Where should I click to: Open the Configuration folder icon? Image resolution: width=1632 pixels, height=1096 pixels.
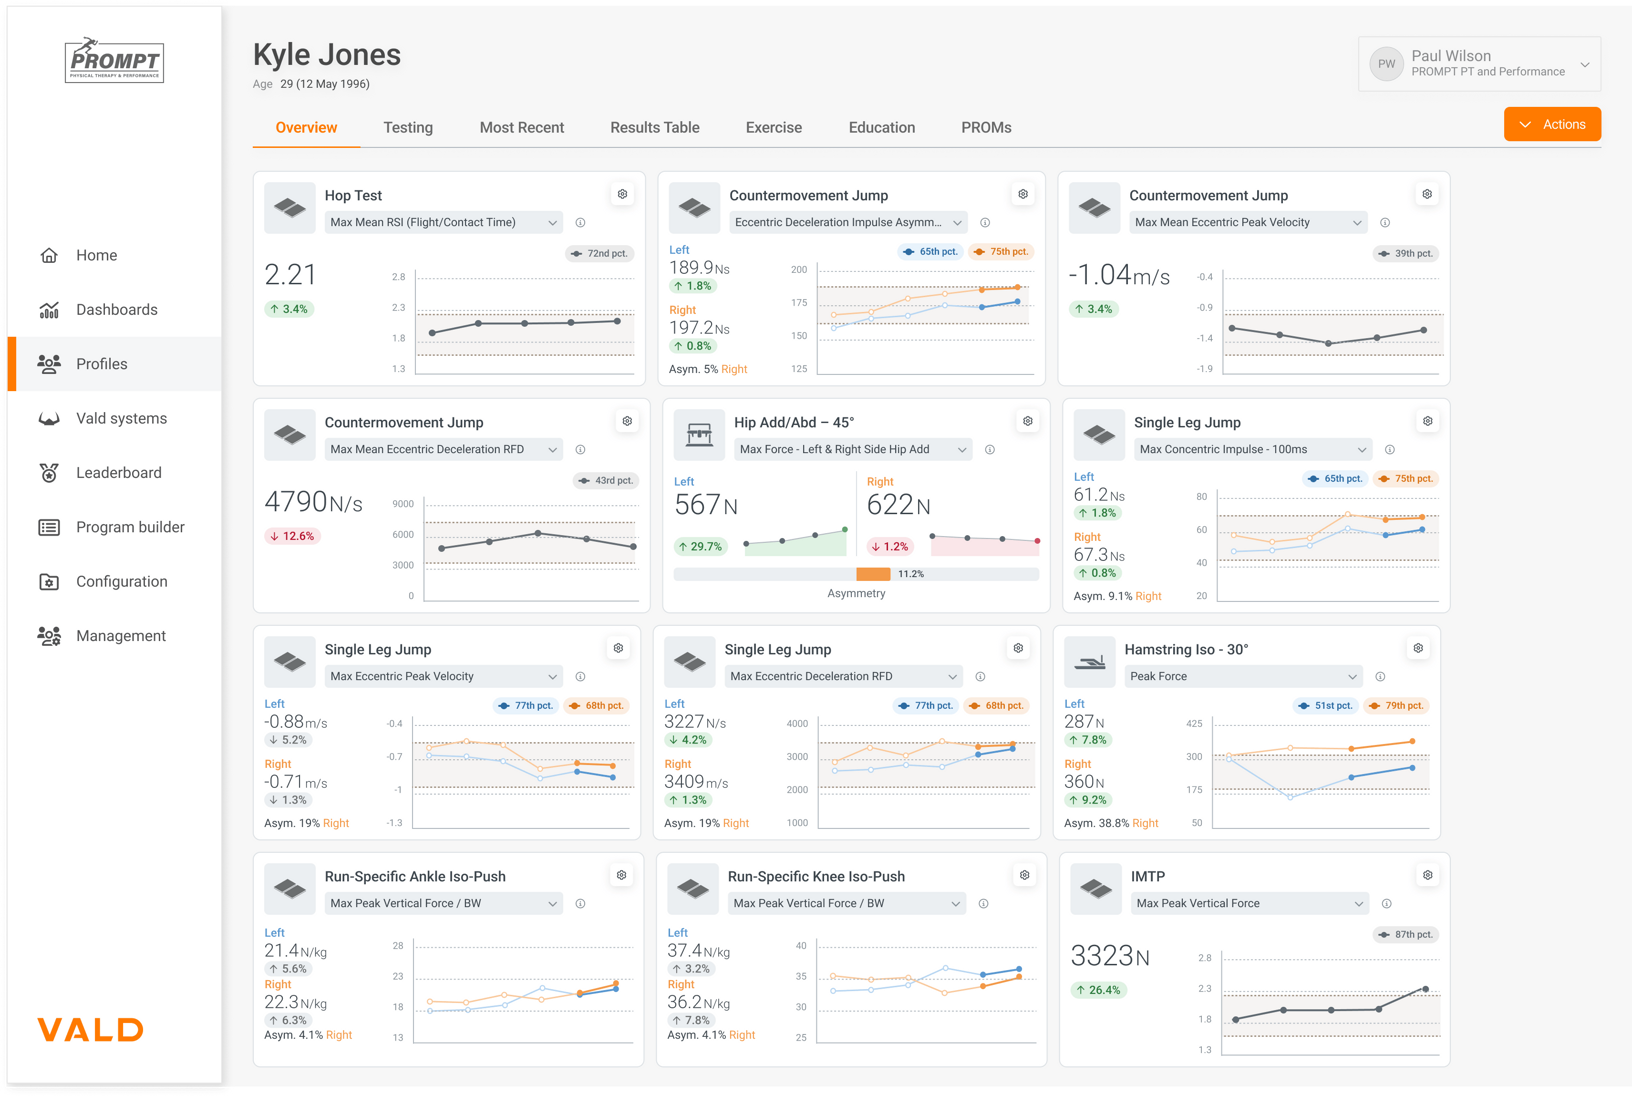tap(49, 582)
